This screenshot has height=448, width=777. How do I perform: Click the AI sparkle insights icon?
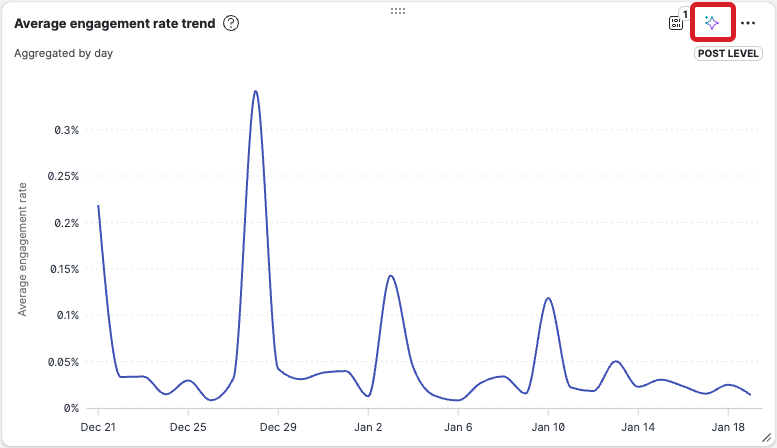pos(712,23)
